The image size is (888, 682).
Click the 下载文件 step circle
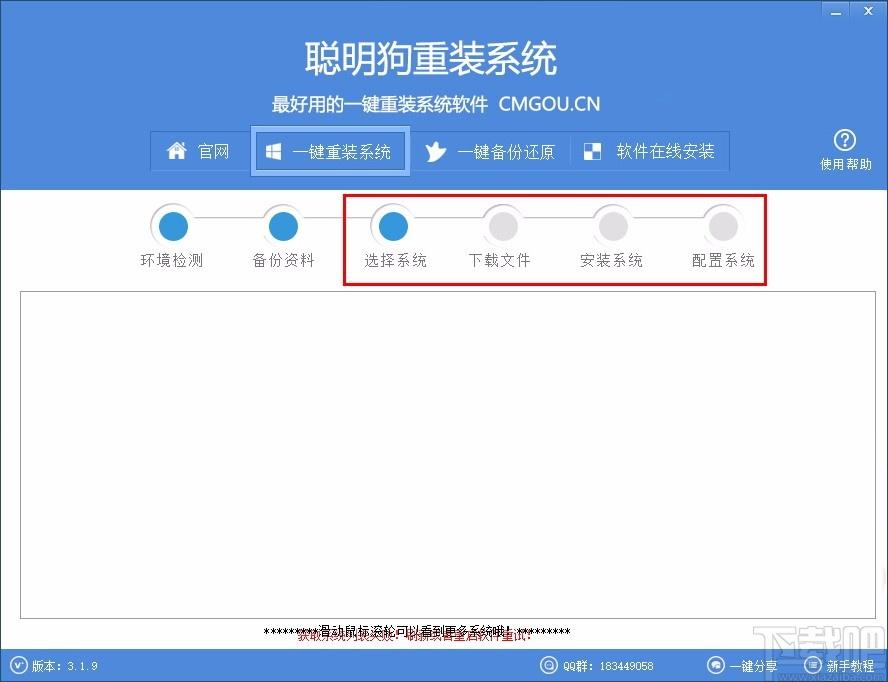coord(503,227)
